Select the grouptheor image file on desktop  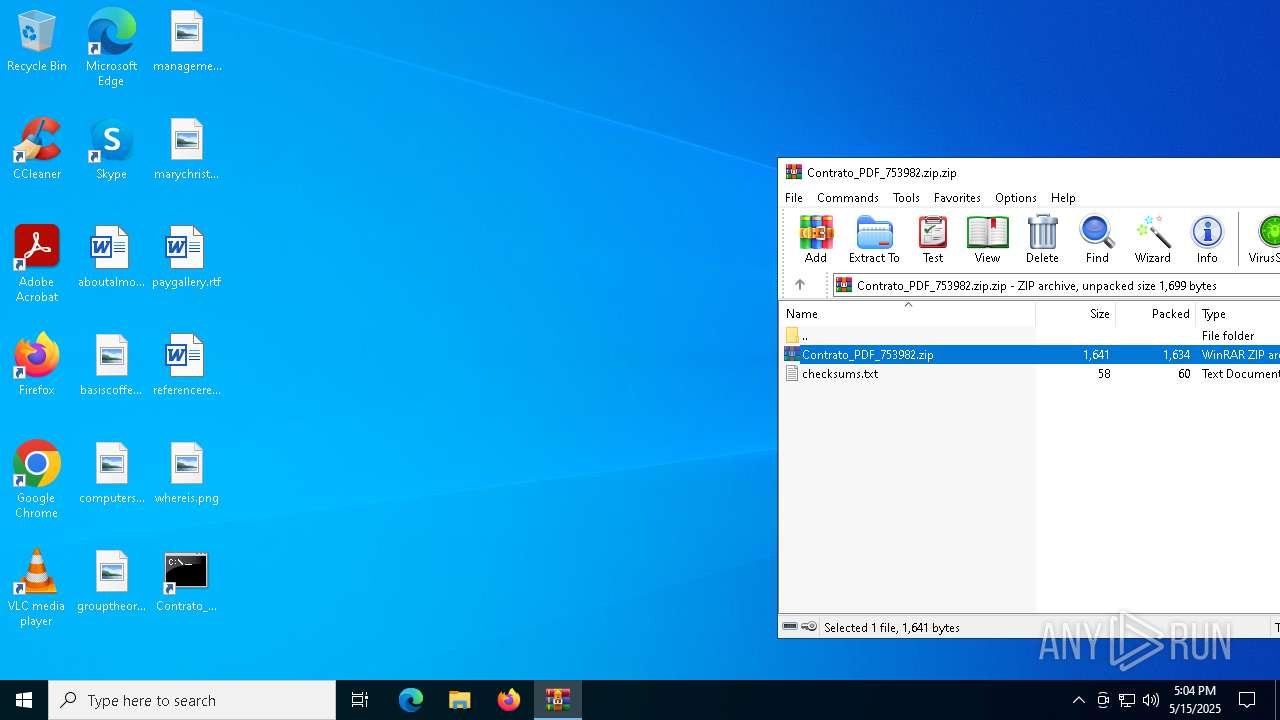(x=111, y=581)
